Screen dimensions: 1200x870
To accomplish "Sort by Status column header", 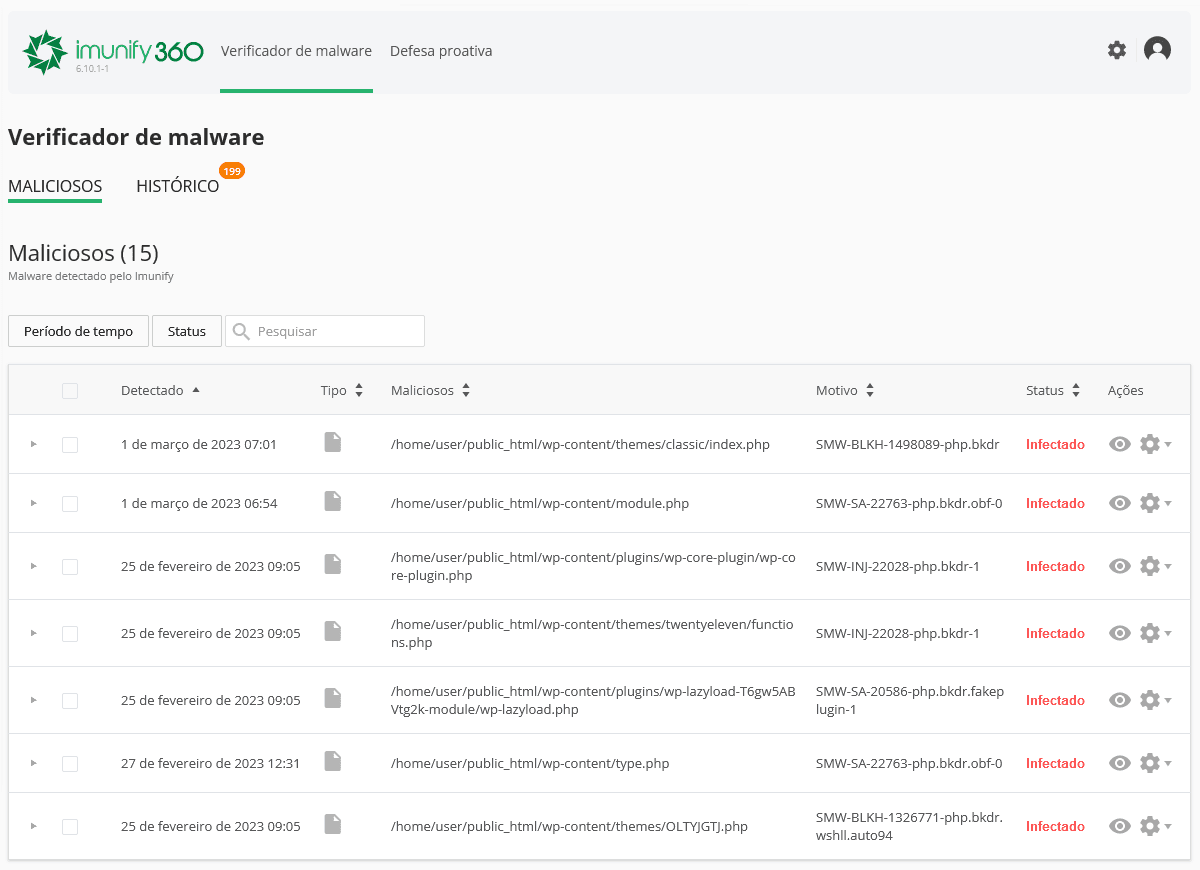I will tap(1053, 391).
